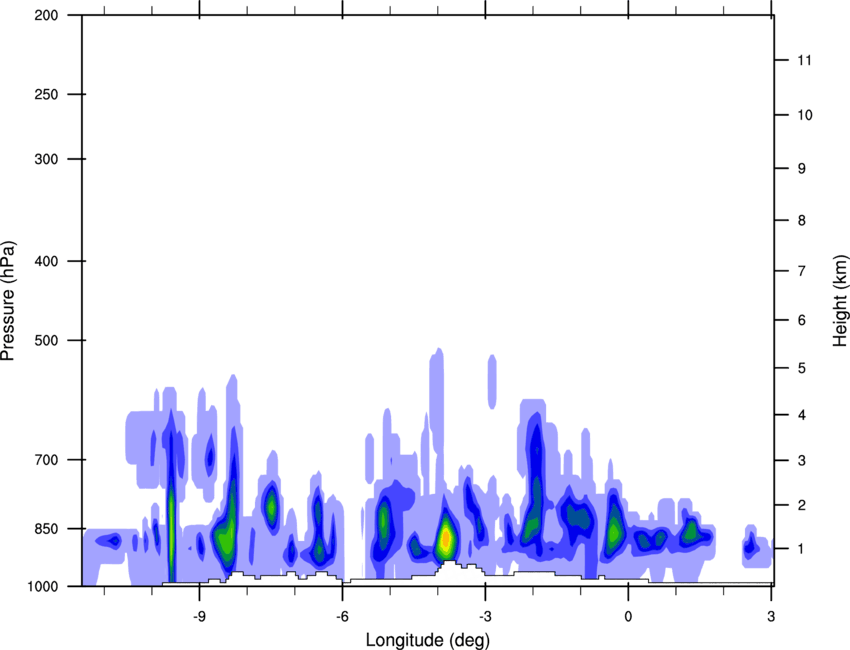Image resolution: width=850 pixels, height=650 pixels.
Task: Pick the -9 longitude tick label
Action: (x=199, y=616)
